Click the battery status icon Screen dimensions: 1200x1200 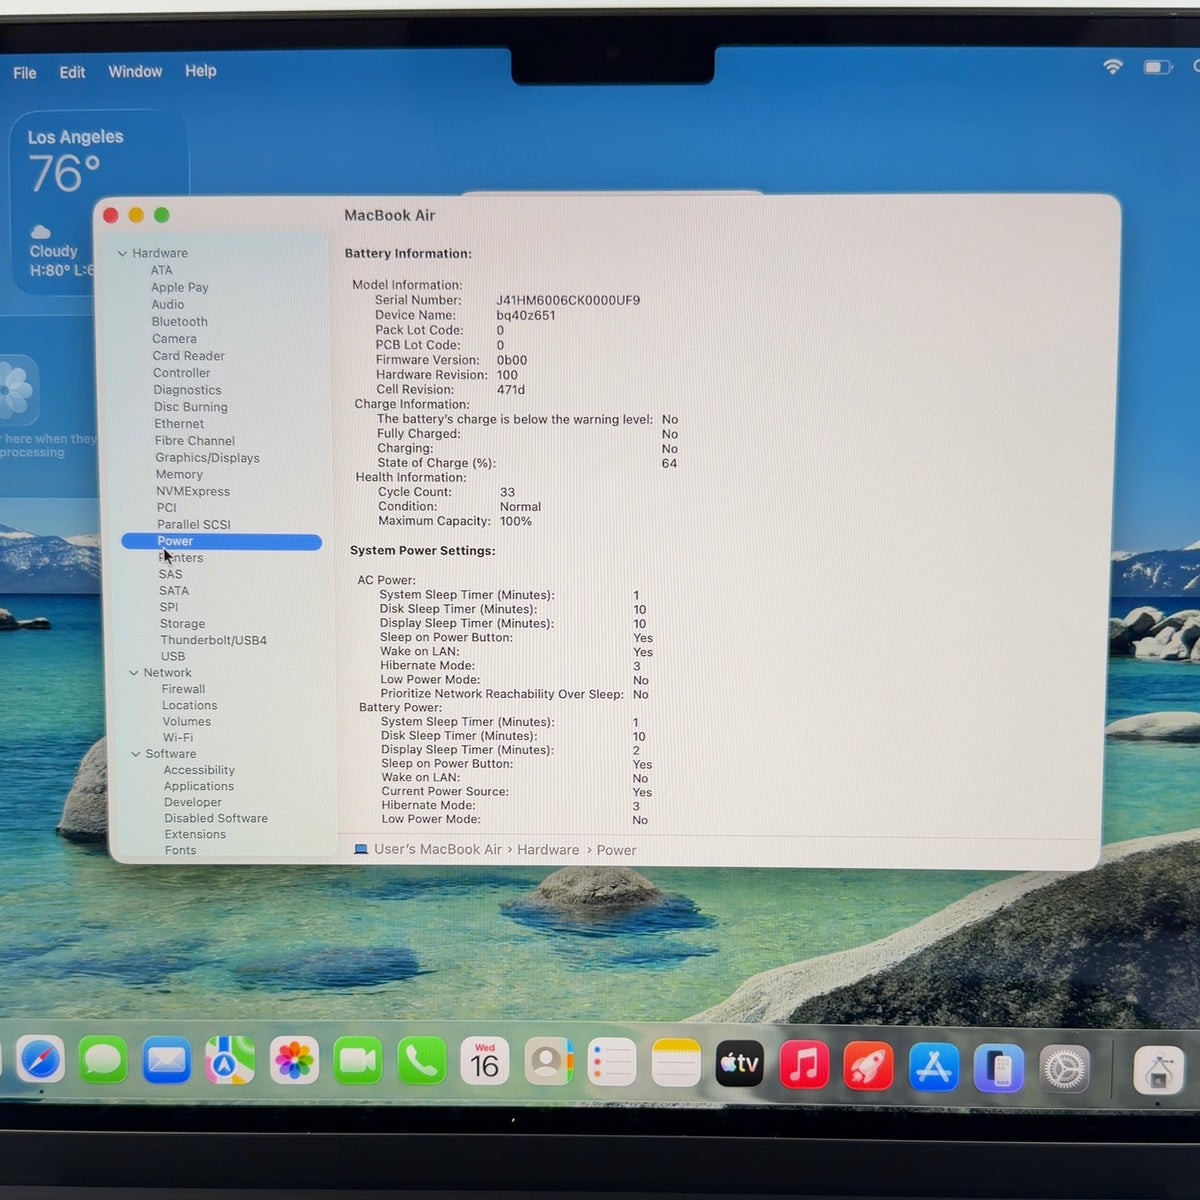(1157, 67)
